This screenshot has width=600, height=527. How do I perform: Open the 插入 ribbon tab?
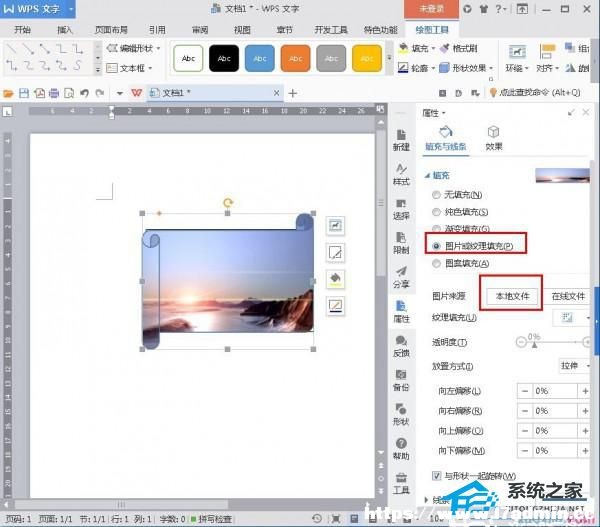coord(65,30)
